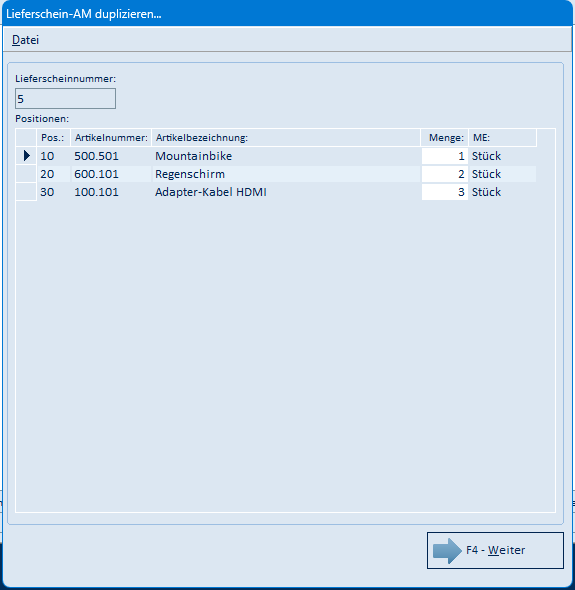
Task: Click the Menge column header
Action: pos(444,138)
